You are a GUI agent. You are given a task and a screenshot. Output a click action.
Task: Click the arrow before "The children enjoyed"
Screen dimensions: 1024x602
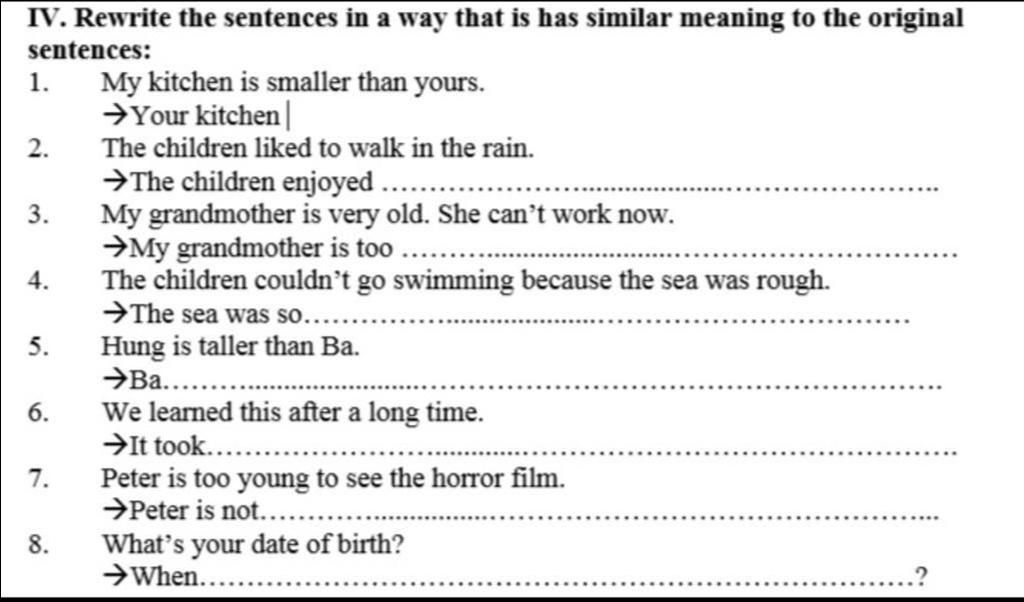tap(116, 183)
